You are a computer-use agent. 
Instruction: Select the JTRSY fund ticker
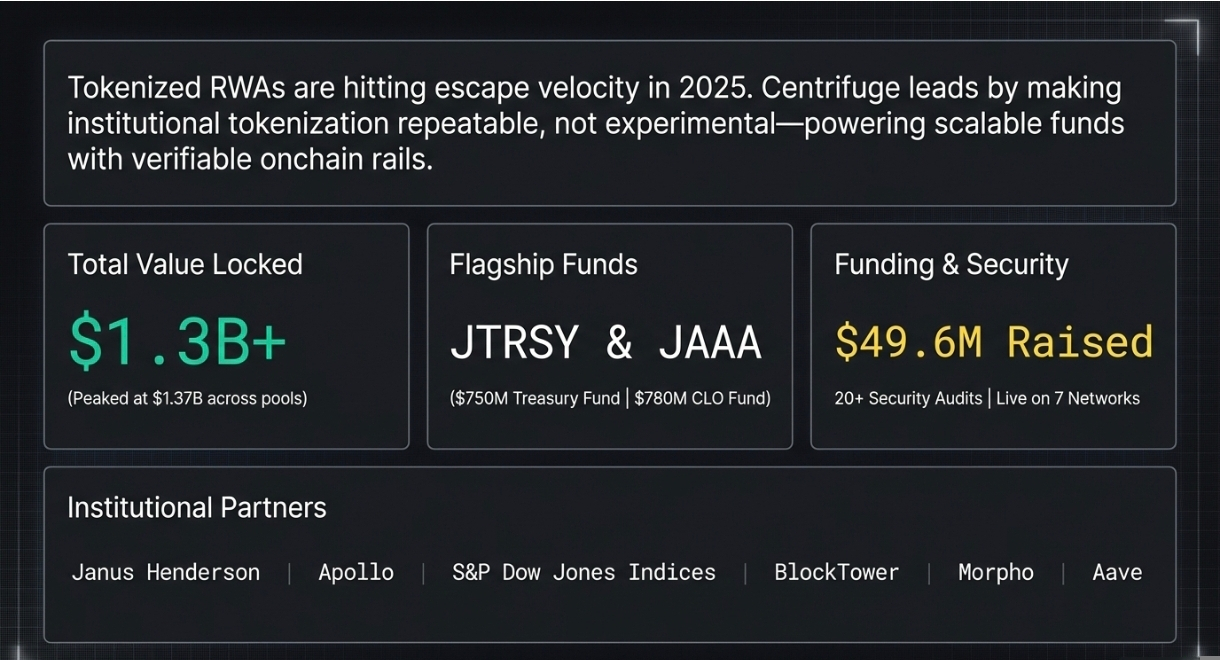[x=514, y=342]
